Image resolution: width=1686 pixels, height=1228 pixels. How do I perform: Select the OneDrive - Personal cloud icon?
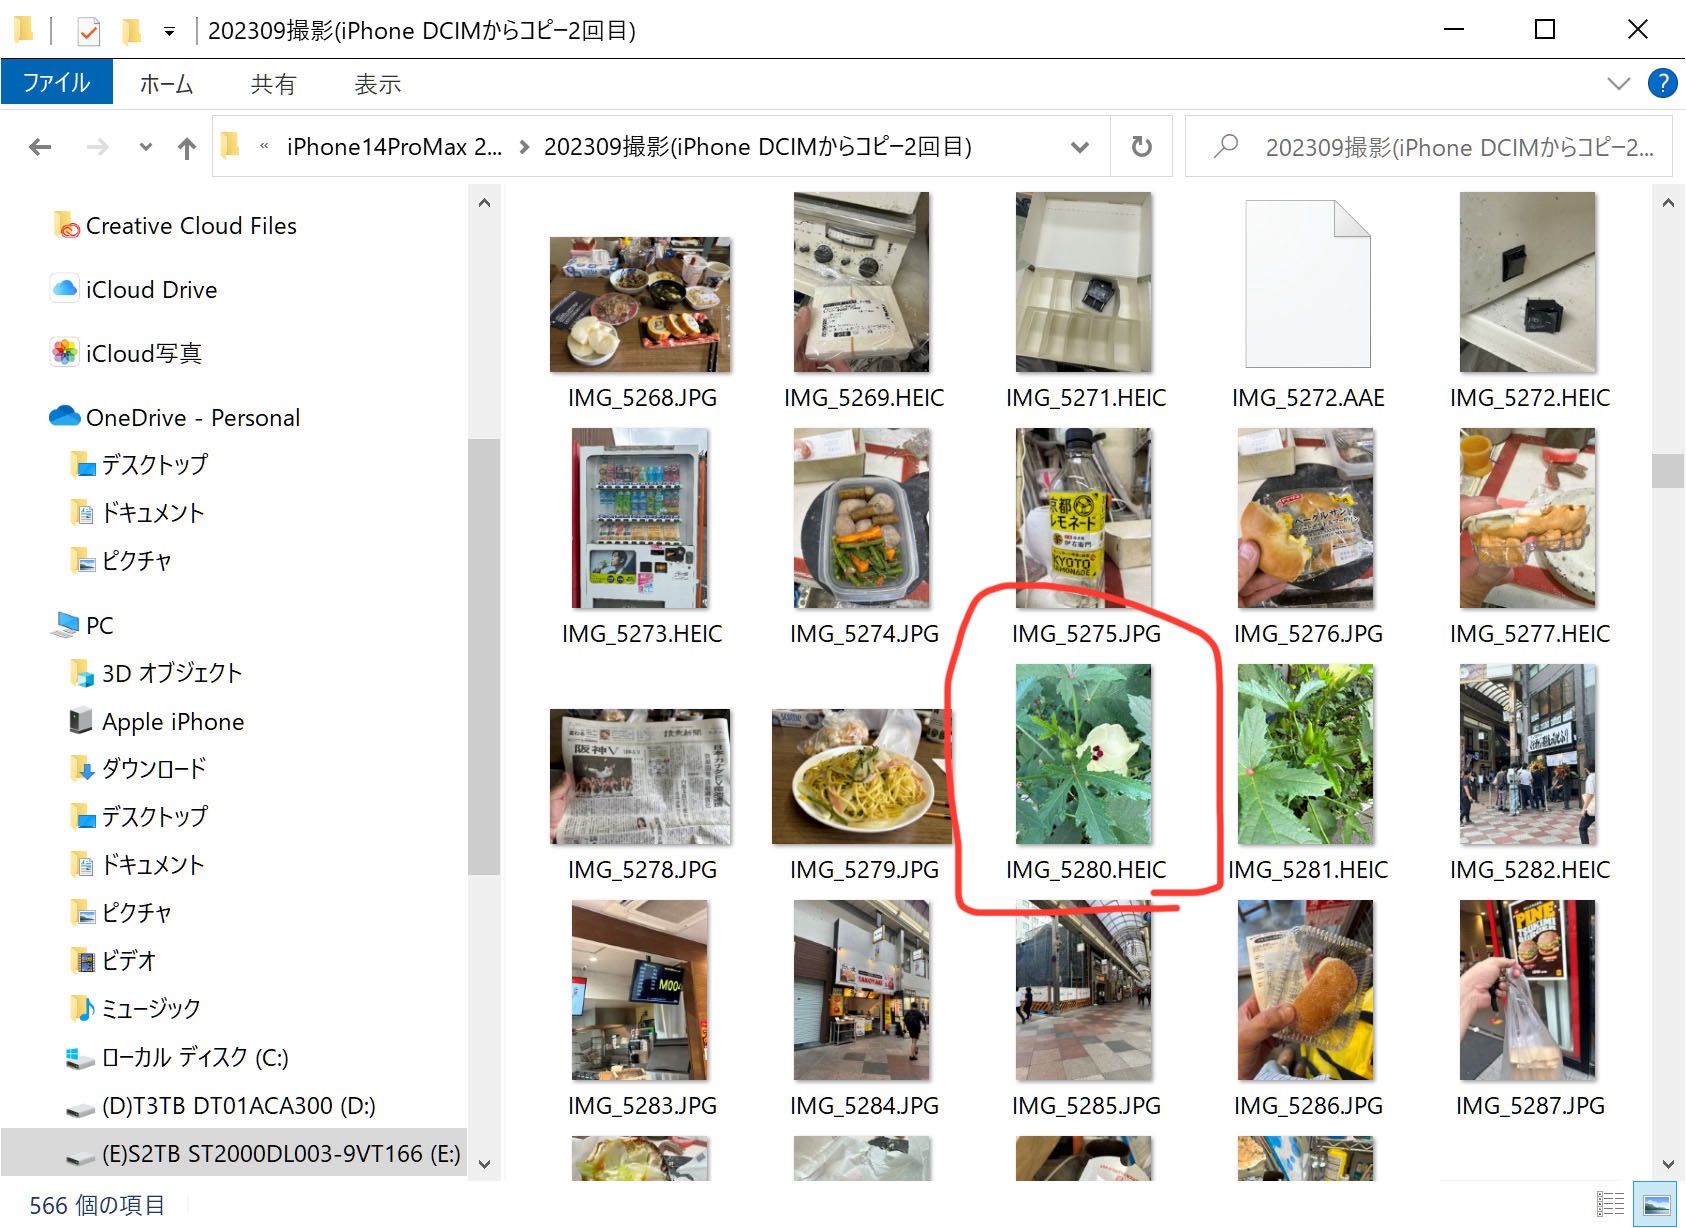click(65, 416)
